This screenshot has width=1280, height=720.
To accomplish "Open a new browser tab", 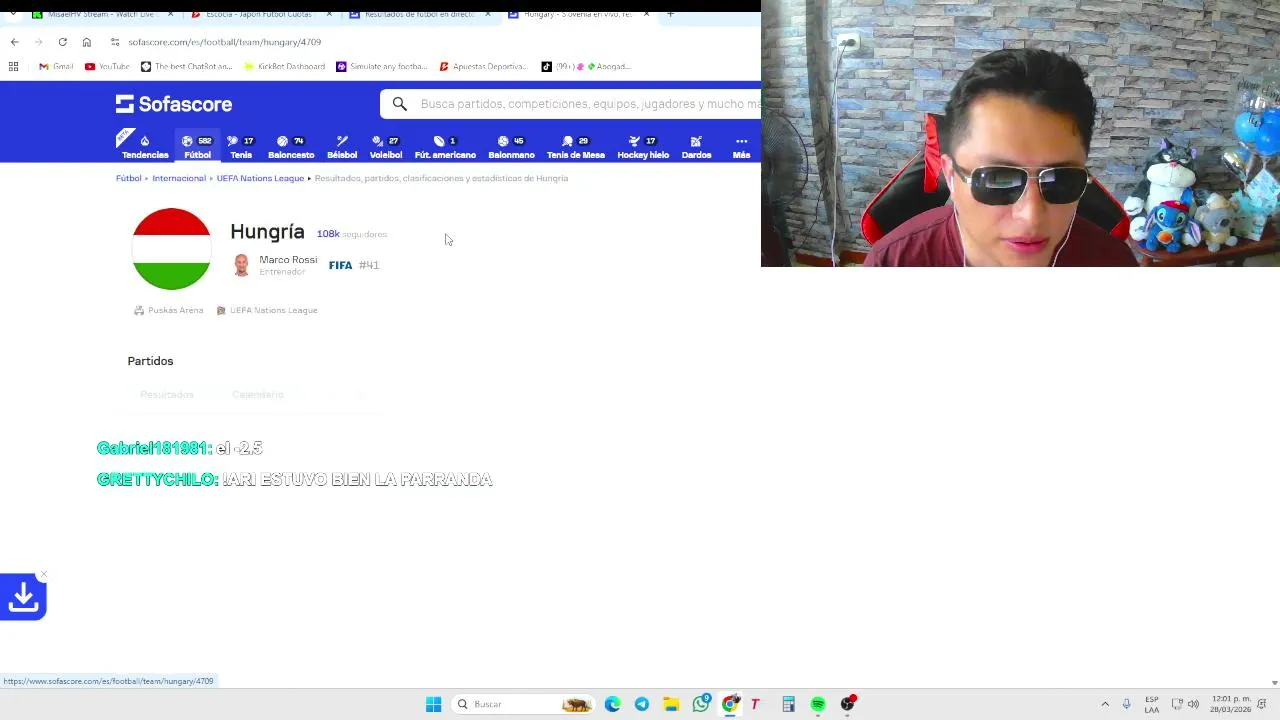I will 670,14.
